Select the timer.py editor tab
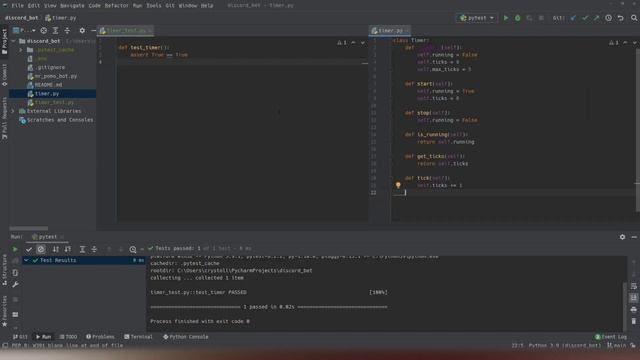The width and height of the screenshot is (640, 360). pyautogui.click(x=390, y=31)
